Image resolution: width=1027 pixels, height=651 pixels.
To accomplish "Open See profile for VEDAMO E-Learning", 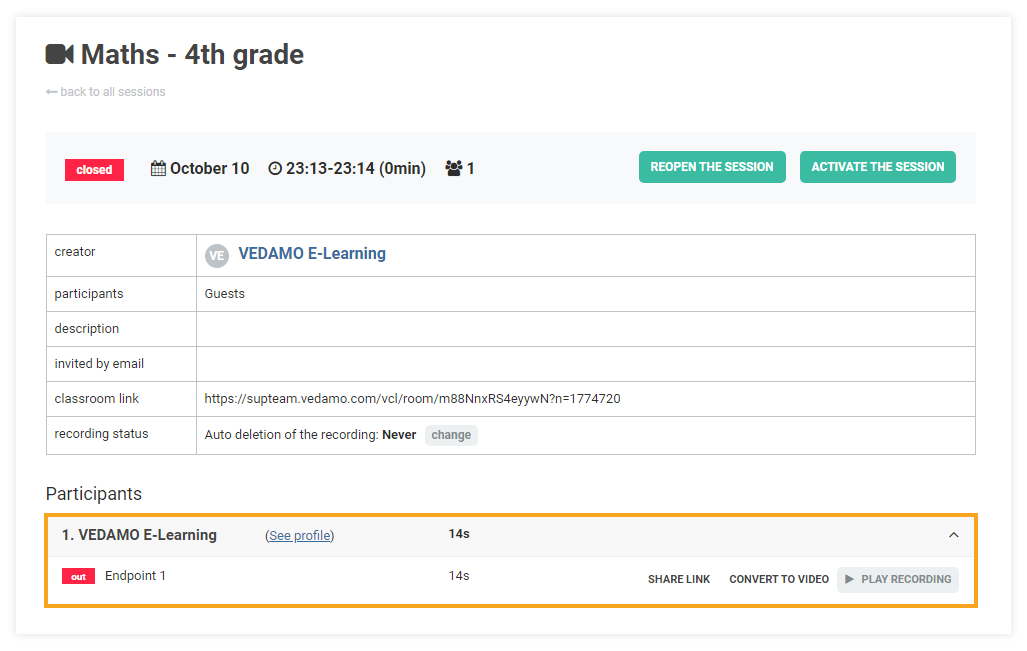I will coord(299,536).
